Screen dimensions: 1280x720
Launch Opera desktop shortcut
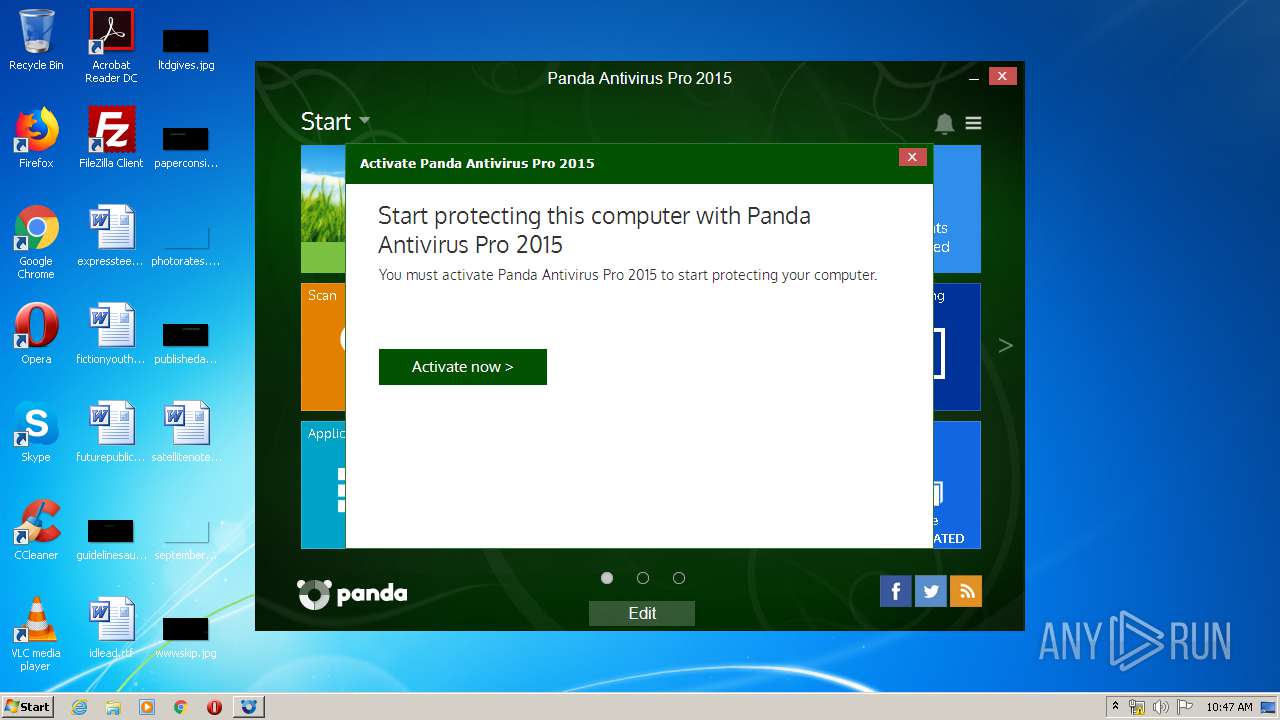click(36, 334)
